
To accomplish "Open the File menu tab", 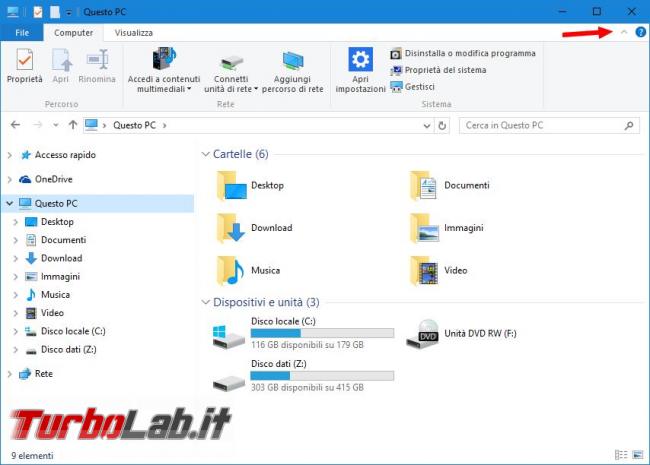I will pos(22,33).
